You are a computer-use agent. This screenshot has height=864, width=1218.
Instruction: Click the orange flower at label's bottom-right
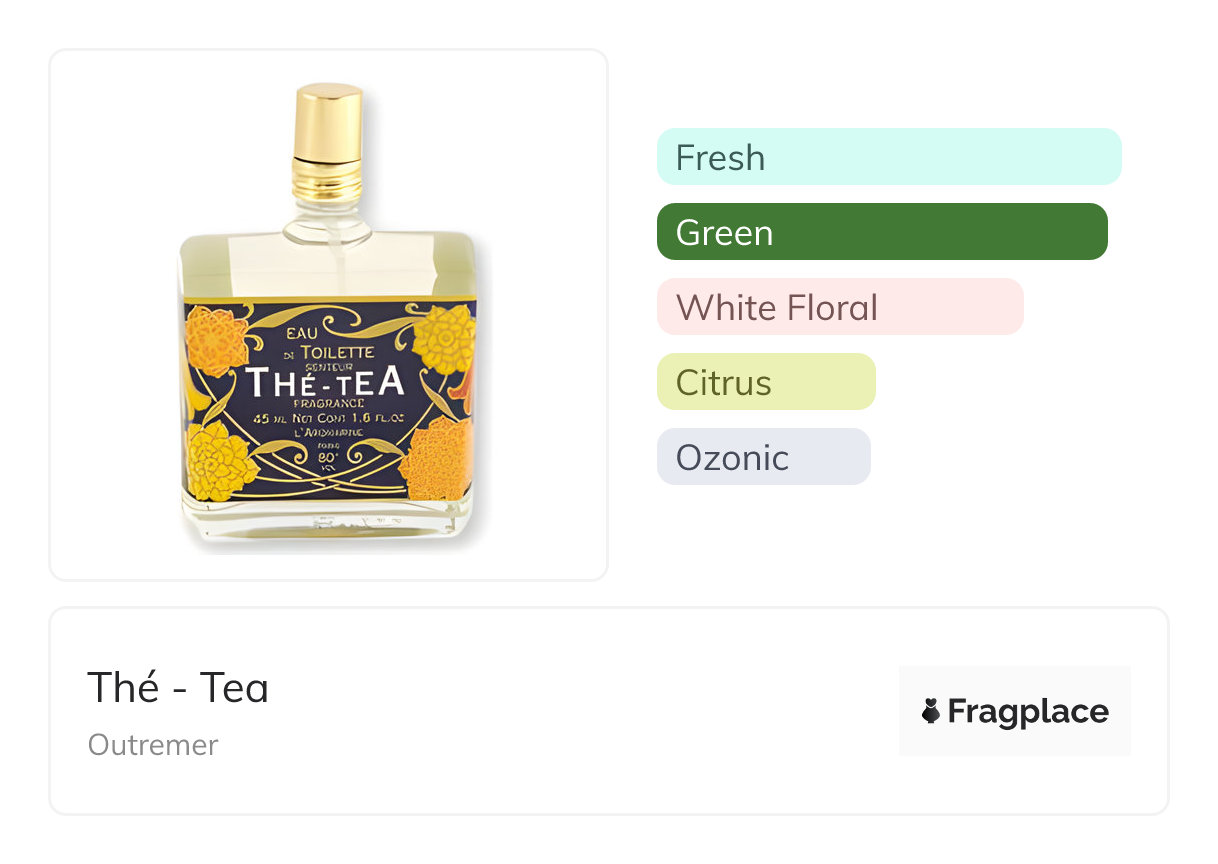tap(435, 458)
